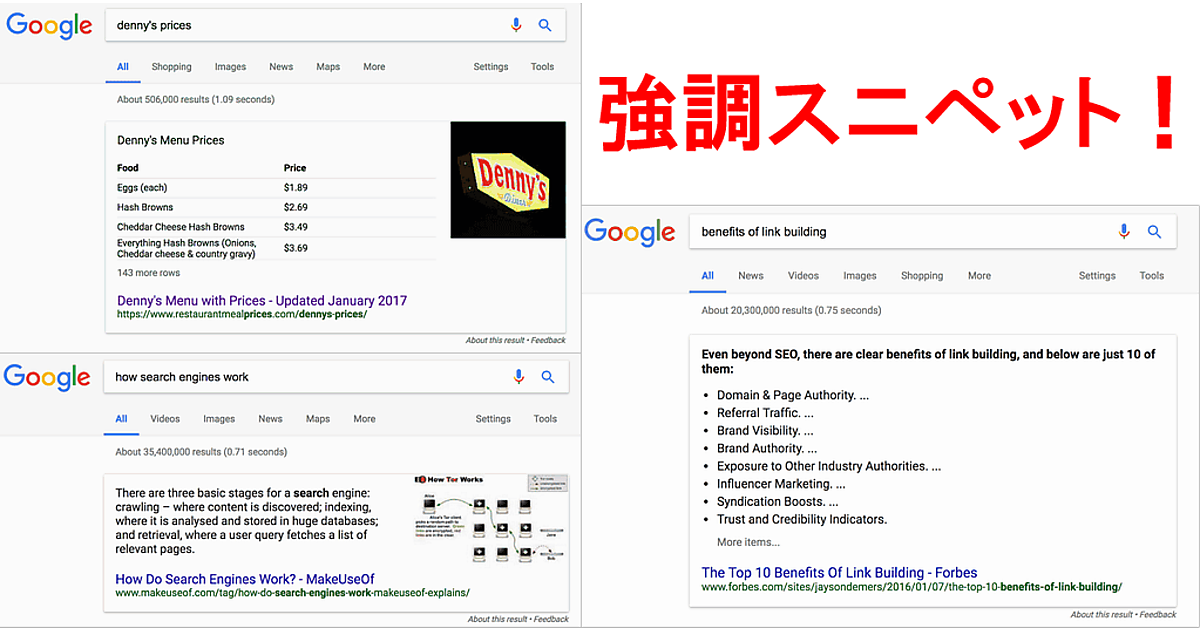1200x630 pixels.
Task: Click About this result under the Forbes snippet
Action: (x=1103, y=615)
